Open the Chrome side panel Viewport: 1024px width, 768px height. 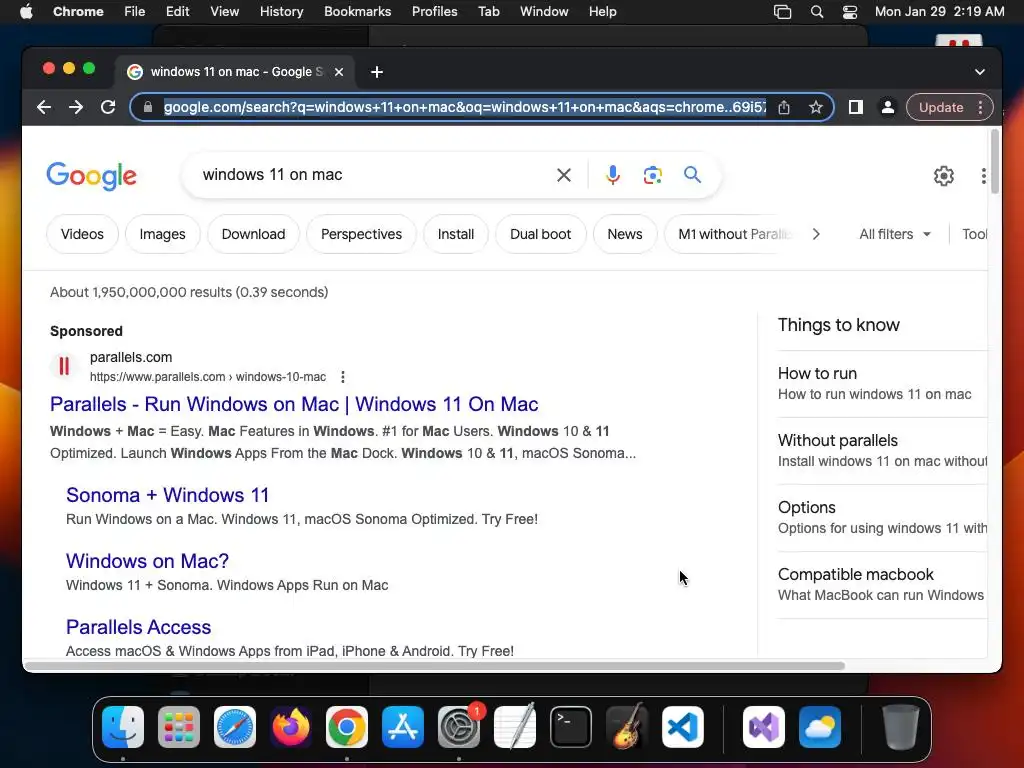[856, 107]
